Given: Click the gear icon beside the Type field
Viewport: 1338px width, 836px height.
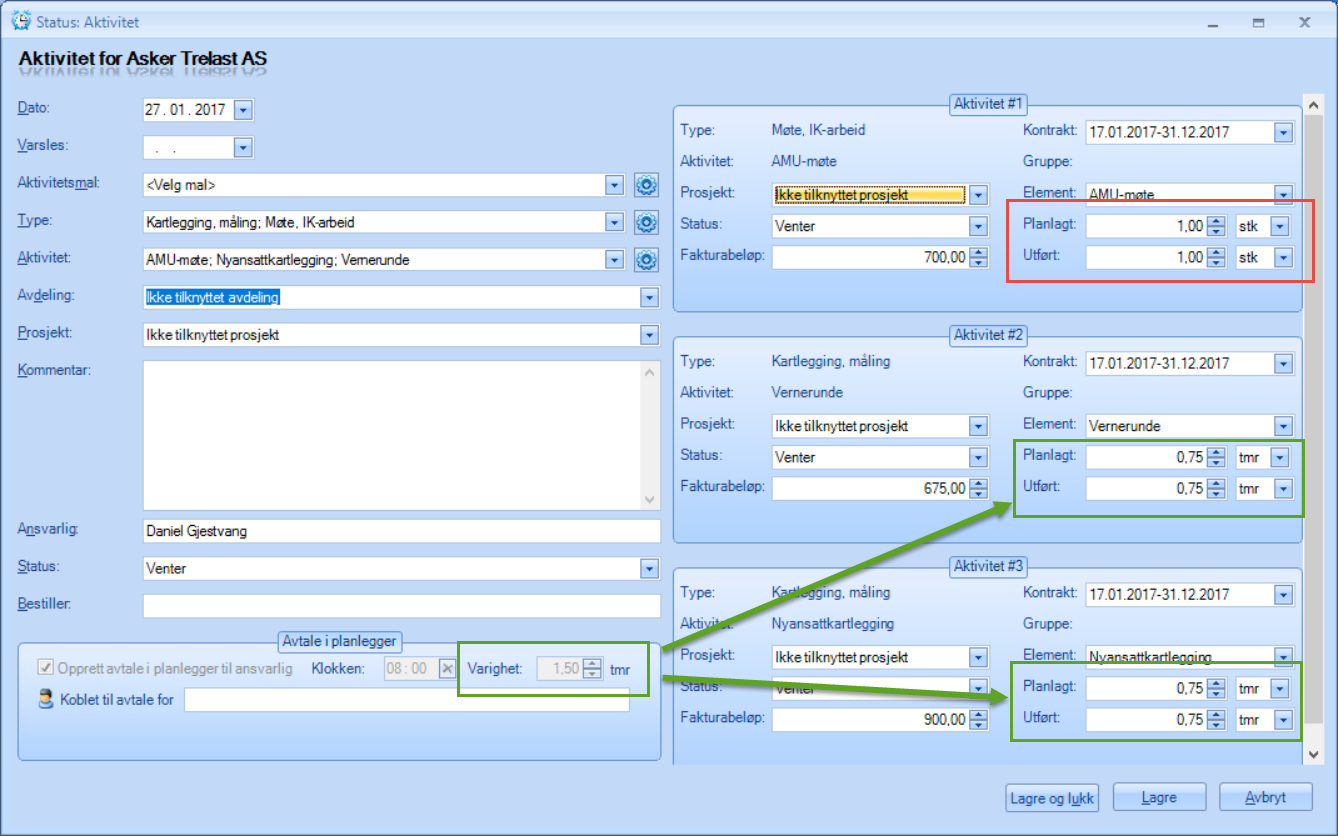Looking at the screenshot, I should (646, 222).
